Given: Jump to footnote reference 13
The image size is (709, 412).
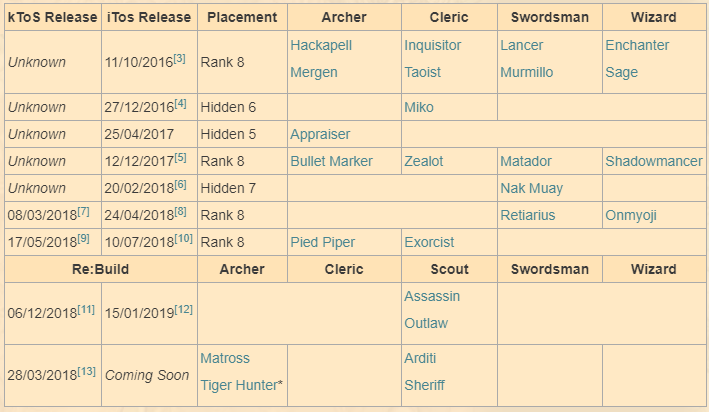Looking at the screenshot, I should pyautogui.click(x=87, y=371).
